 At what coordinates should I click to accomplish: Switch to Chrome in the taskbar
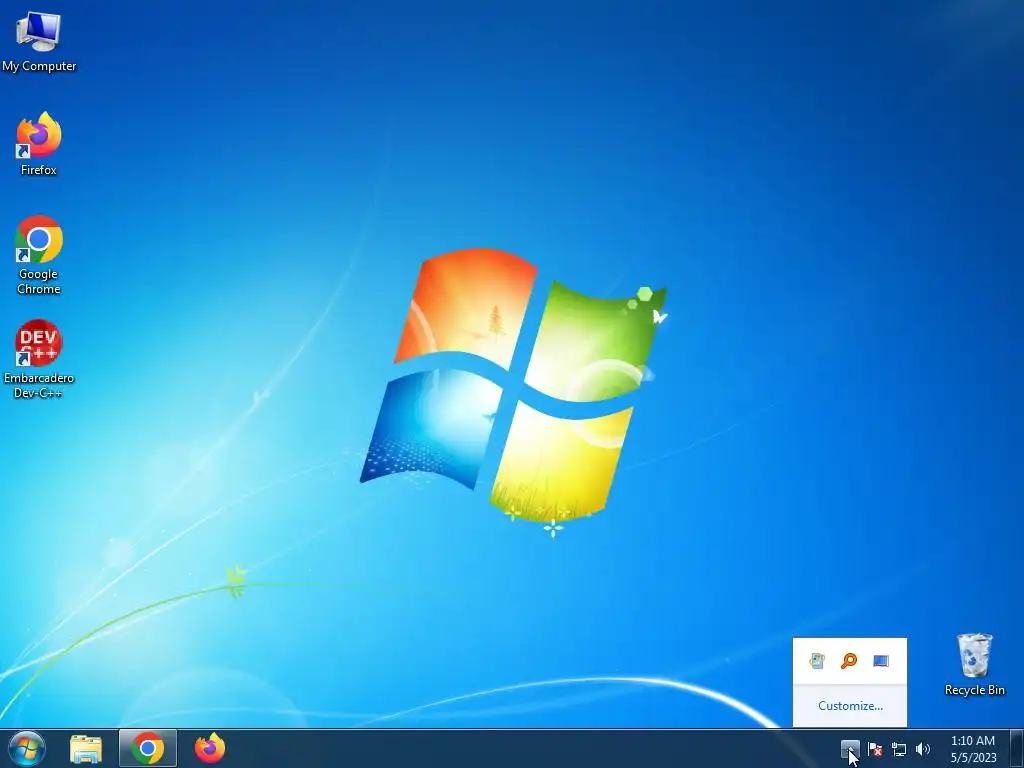point(148,748)
